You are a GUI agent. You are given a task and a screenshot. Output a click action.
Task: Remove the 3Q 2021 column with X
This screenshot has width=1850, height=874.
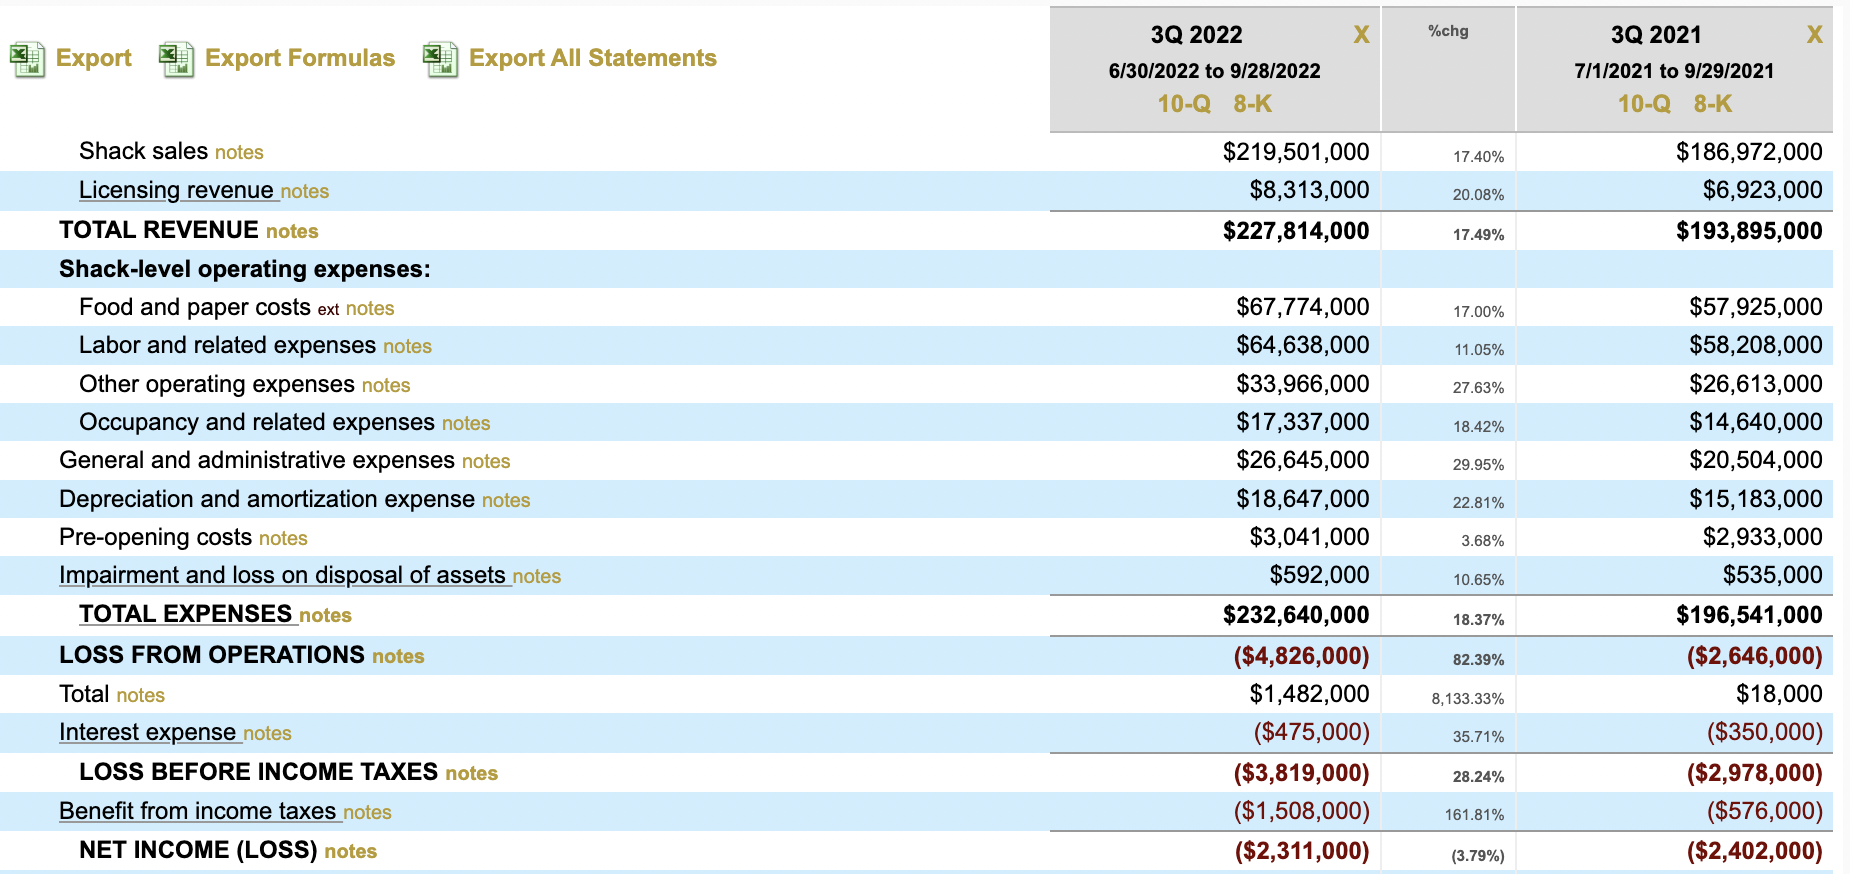(1814, 35)
